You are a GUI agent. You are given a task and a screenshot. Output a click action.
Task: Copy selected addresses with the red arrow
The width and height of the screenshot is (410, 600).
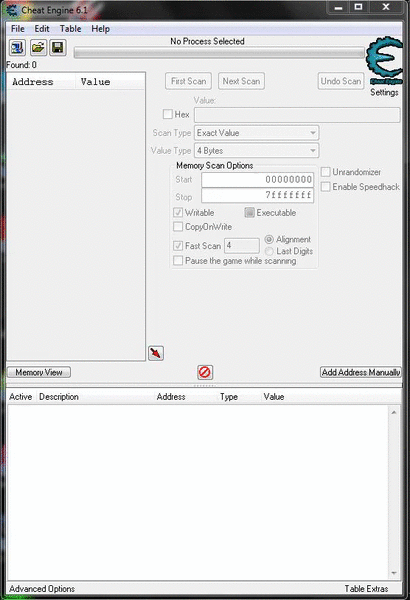(156, 353)
